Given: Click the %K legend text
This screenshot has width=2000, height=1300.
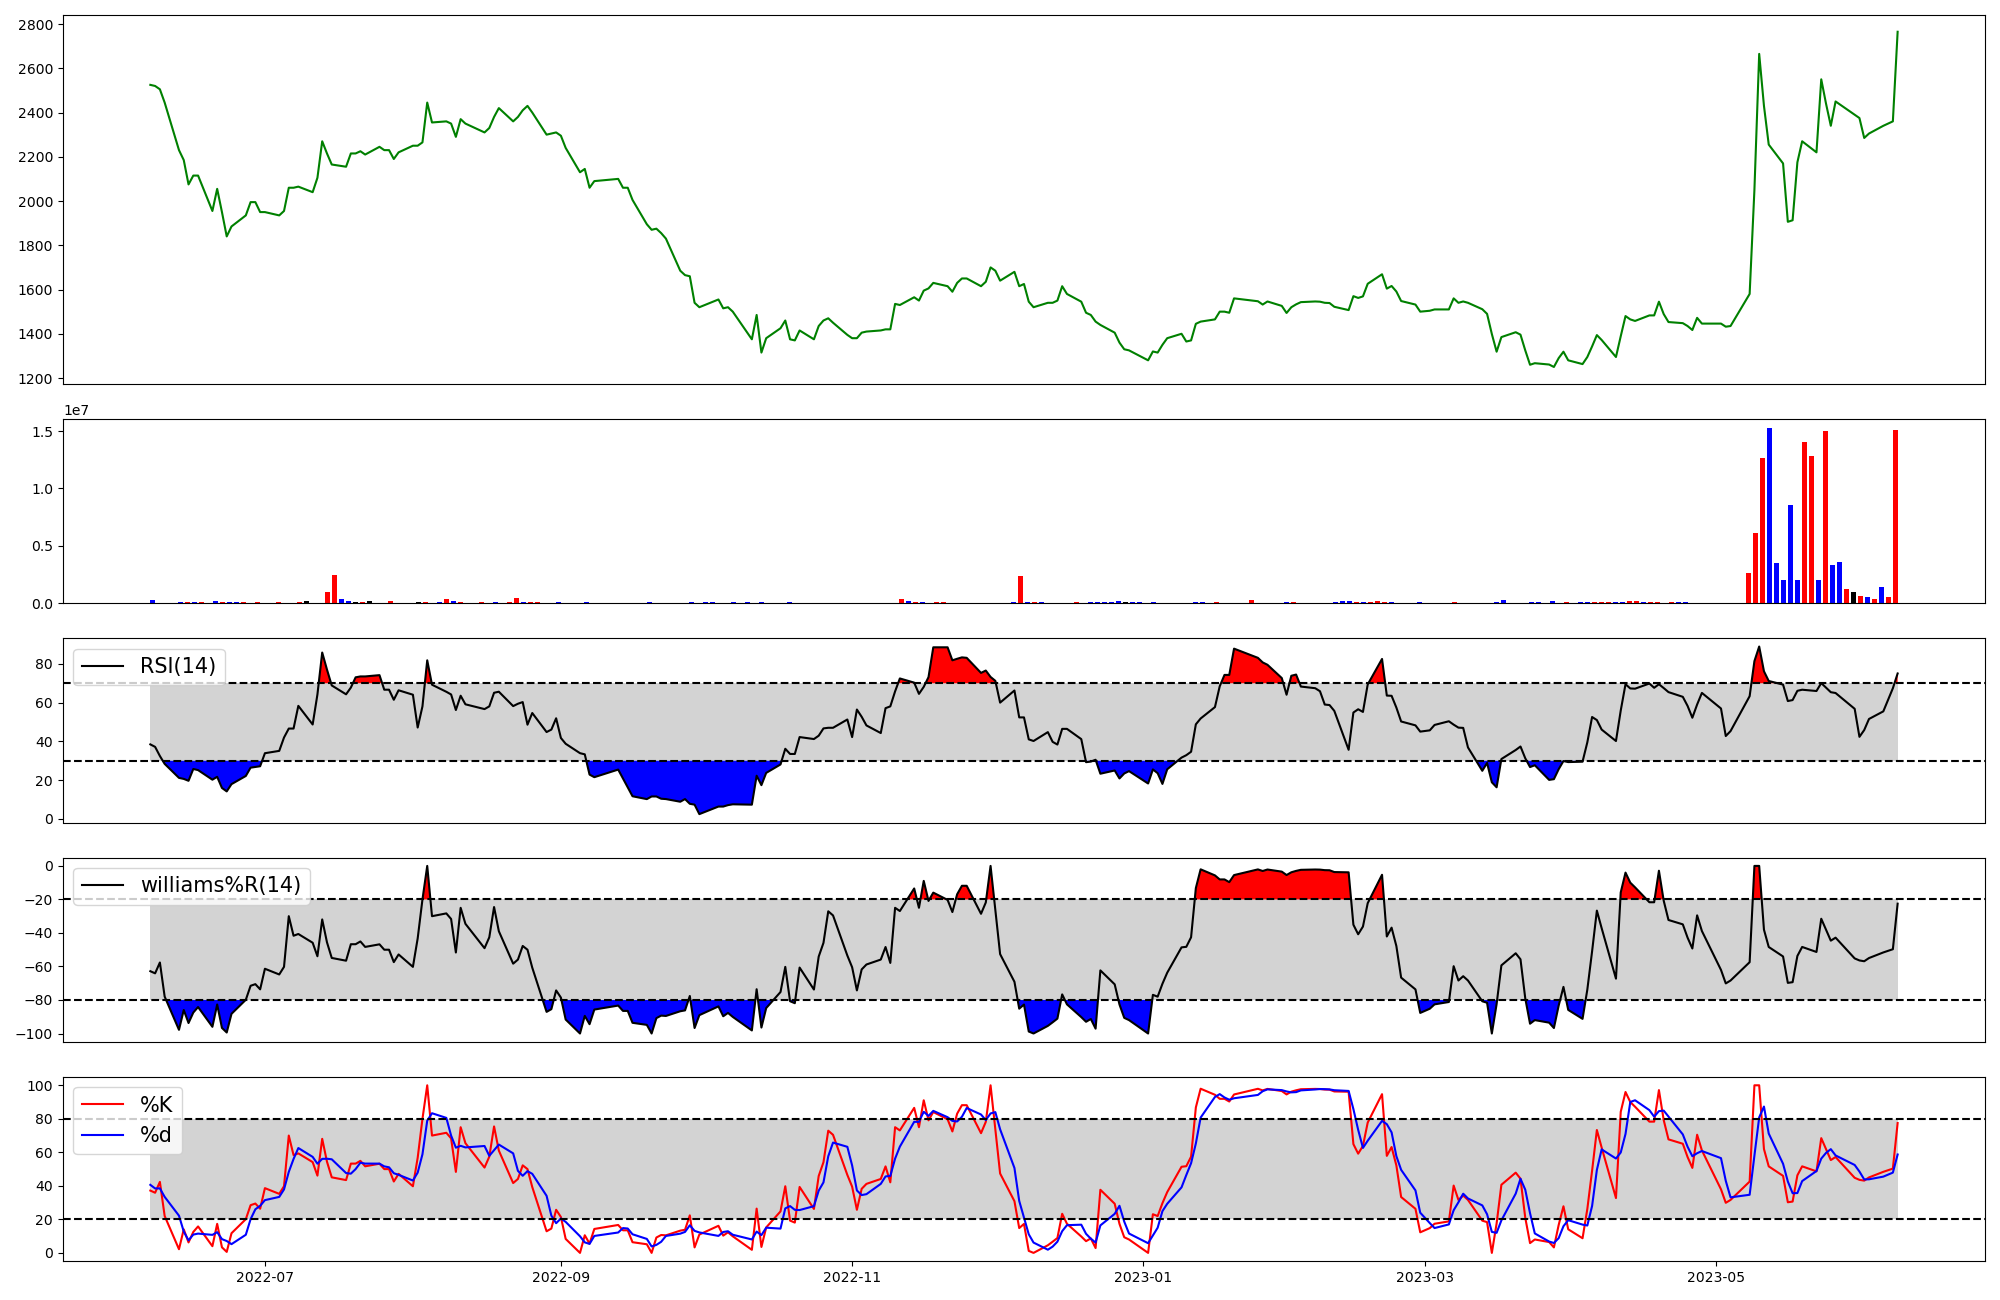Looking at the screenshot, I should click(x=156, y=1105).
